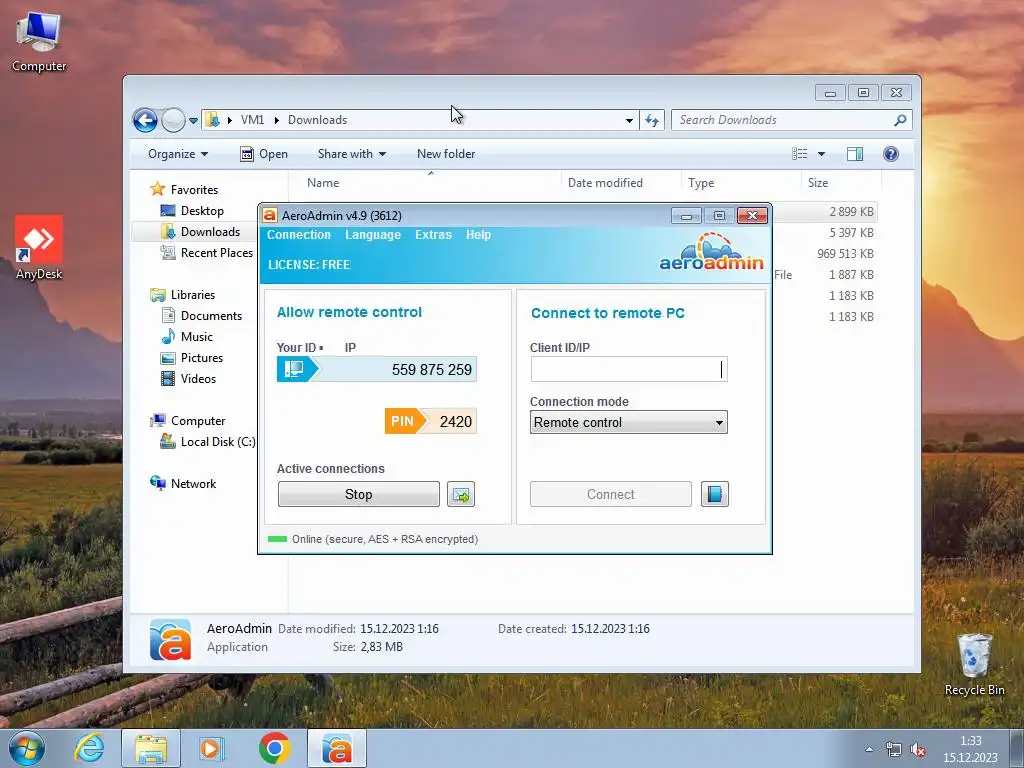This screenshot has width=1024, height=768.
Task: Click the AnyDesk desktop shortcut
Action: (x=39, y=248)
